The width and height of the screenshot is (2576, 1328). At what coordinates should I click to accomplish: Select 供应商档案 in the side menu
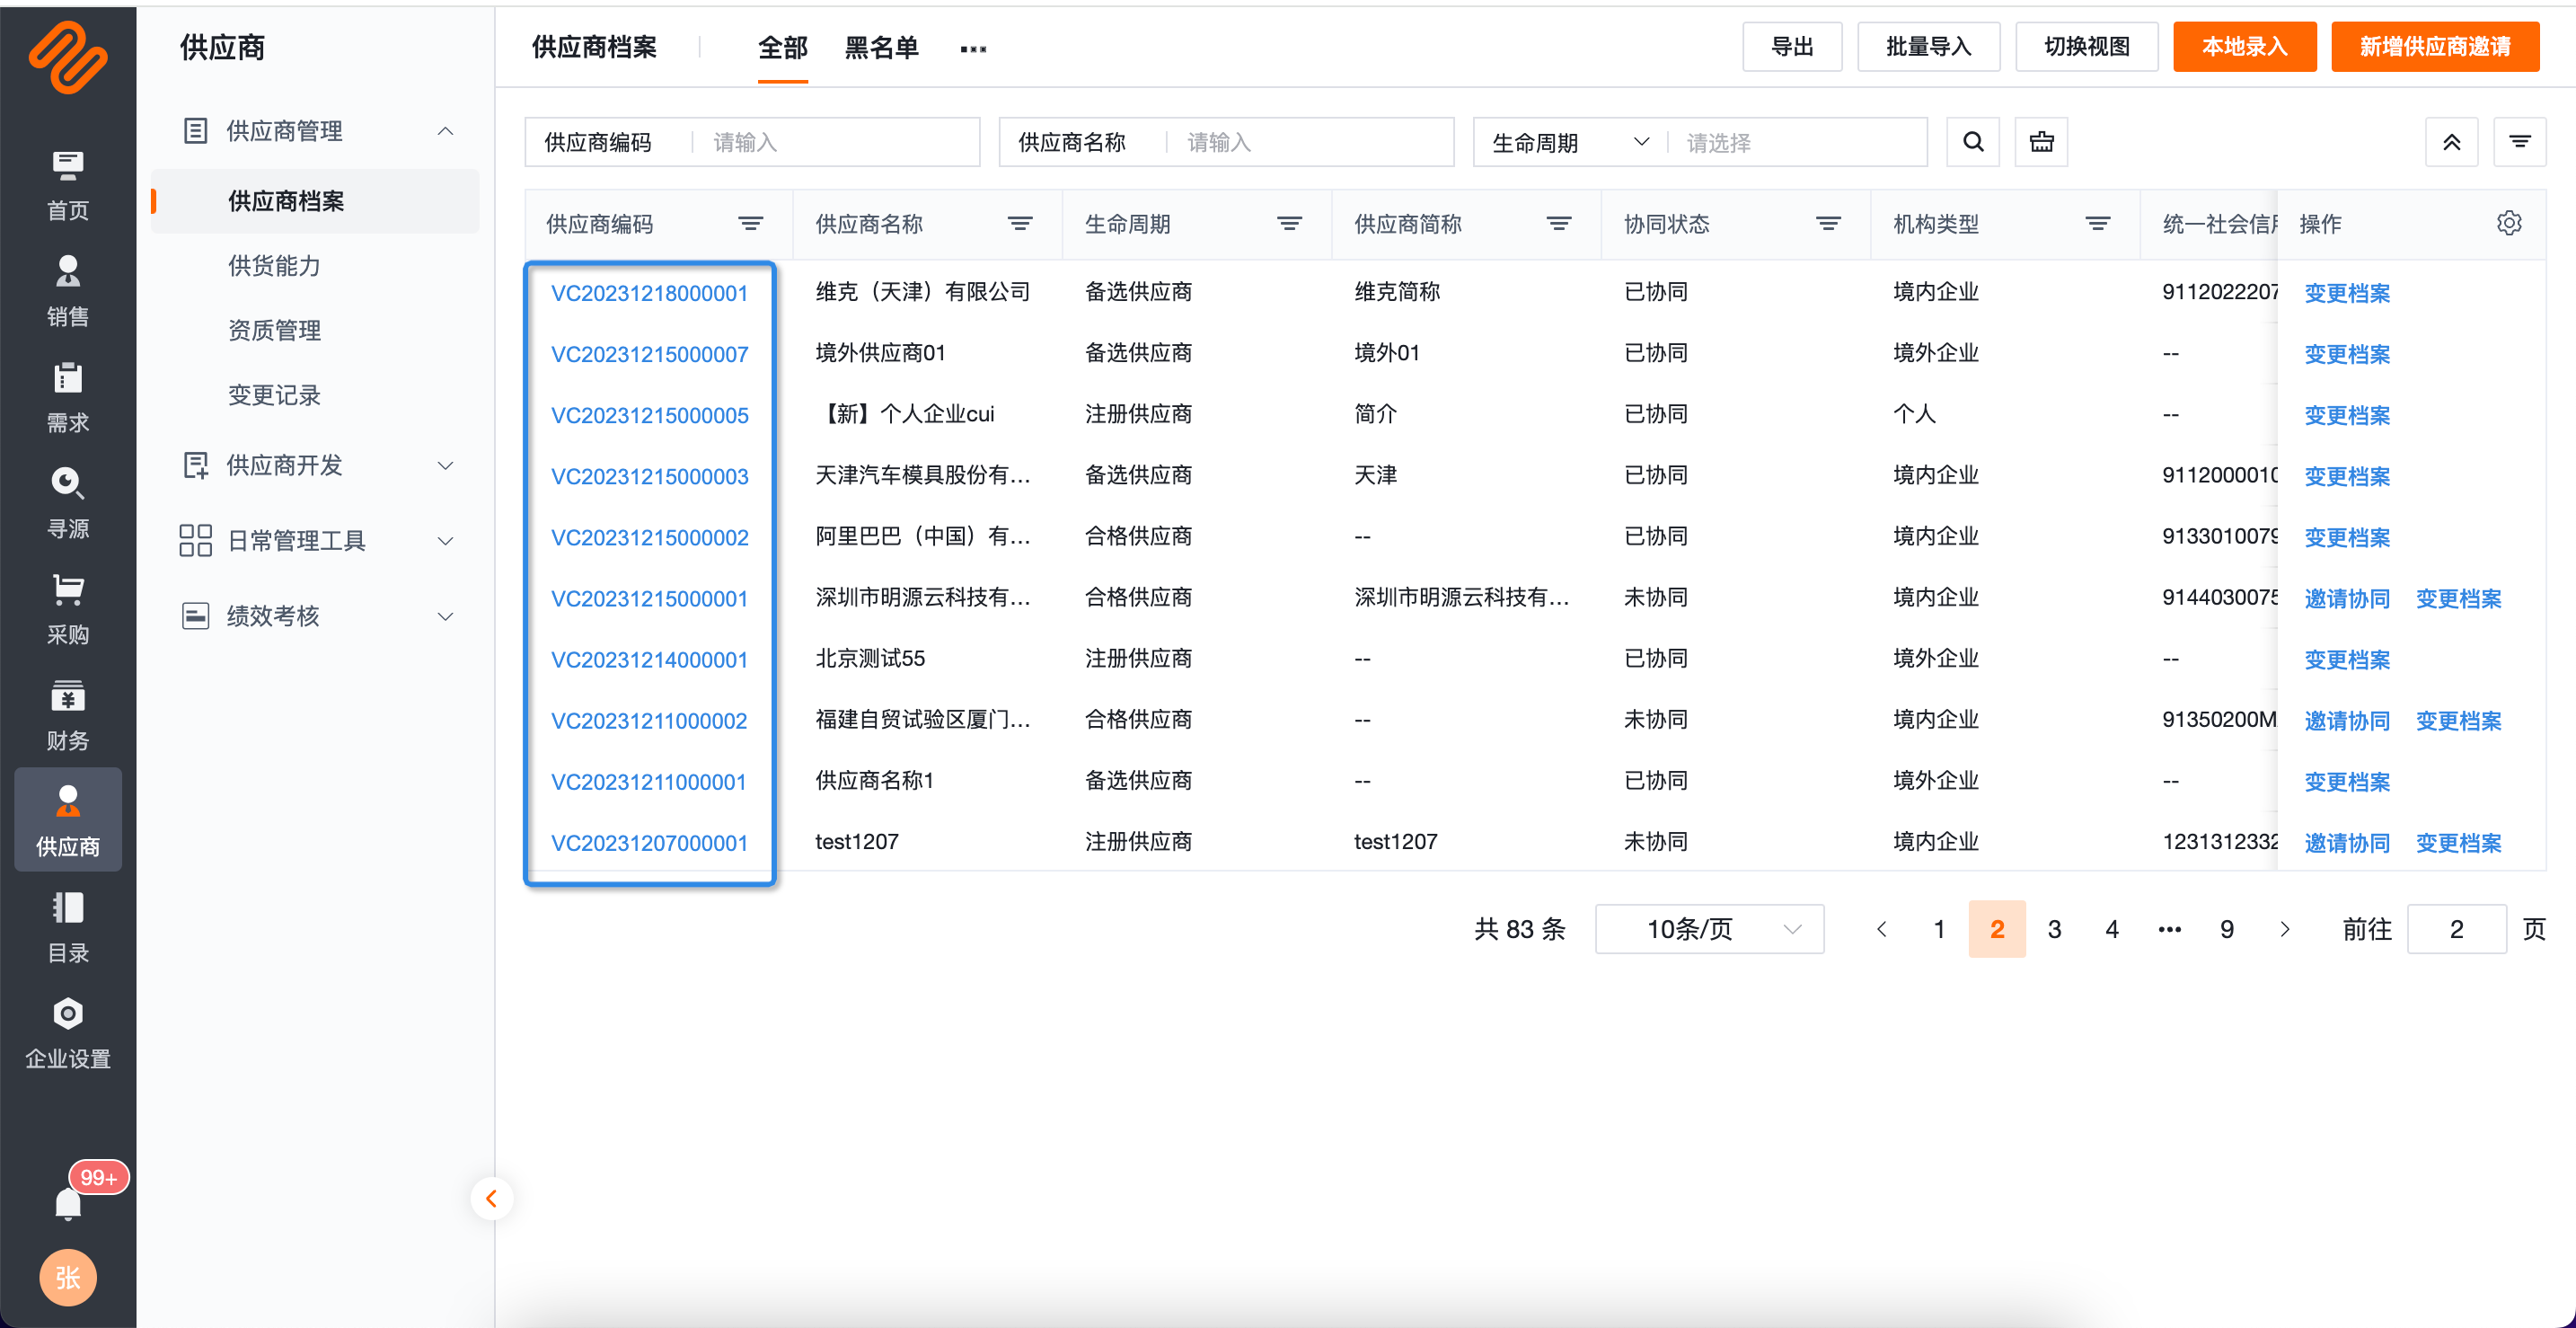[315, 201]
